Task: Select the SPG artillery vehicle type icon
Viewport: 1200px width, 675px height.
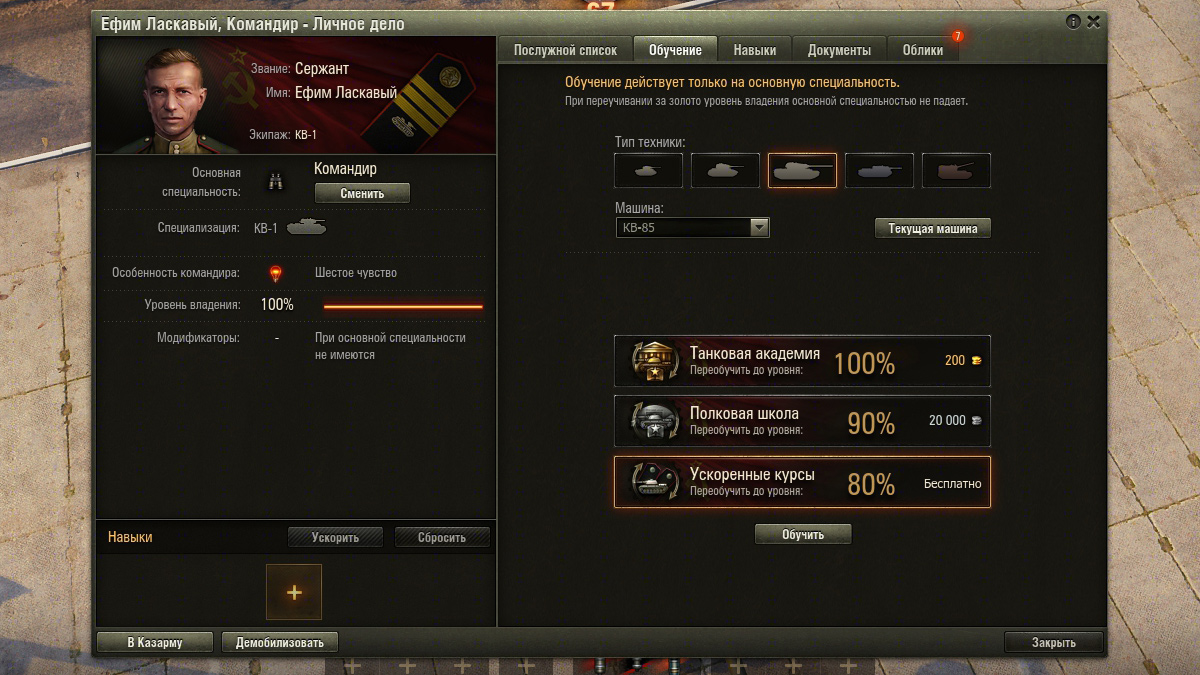Action: point(956,171)
